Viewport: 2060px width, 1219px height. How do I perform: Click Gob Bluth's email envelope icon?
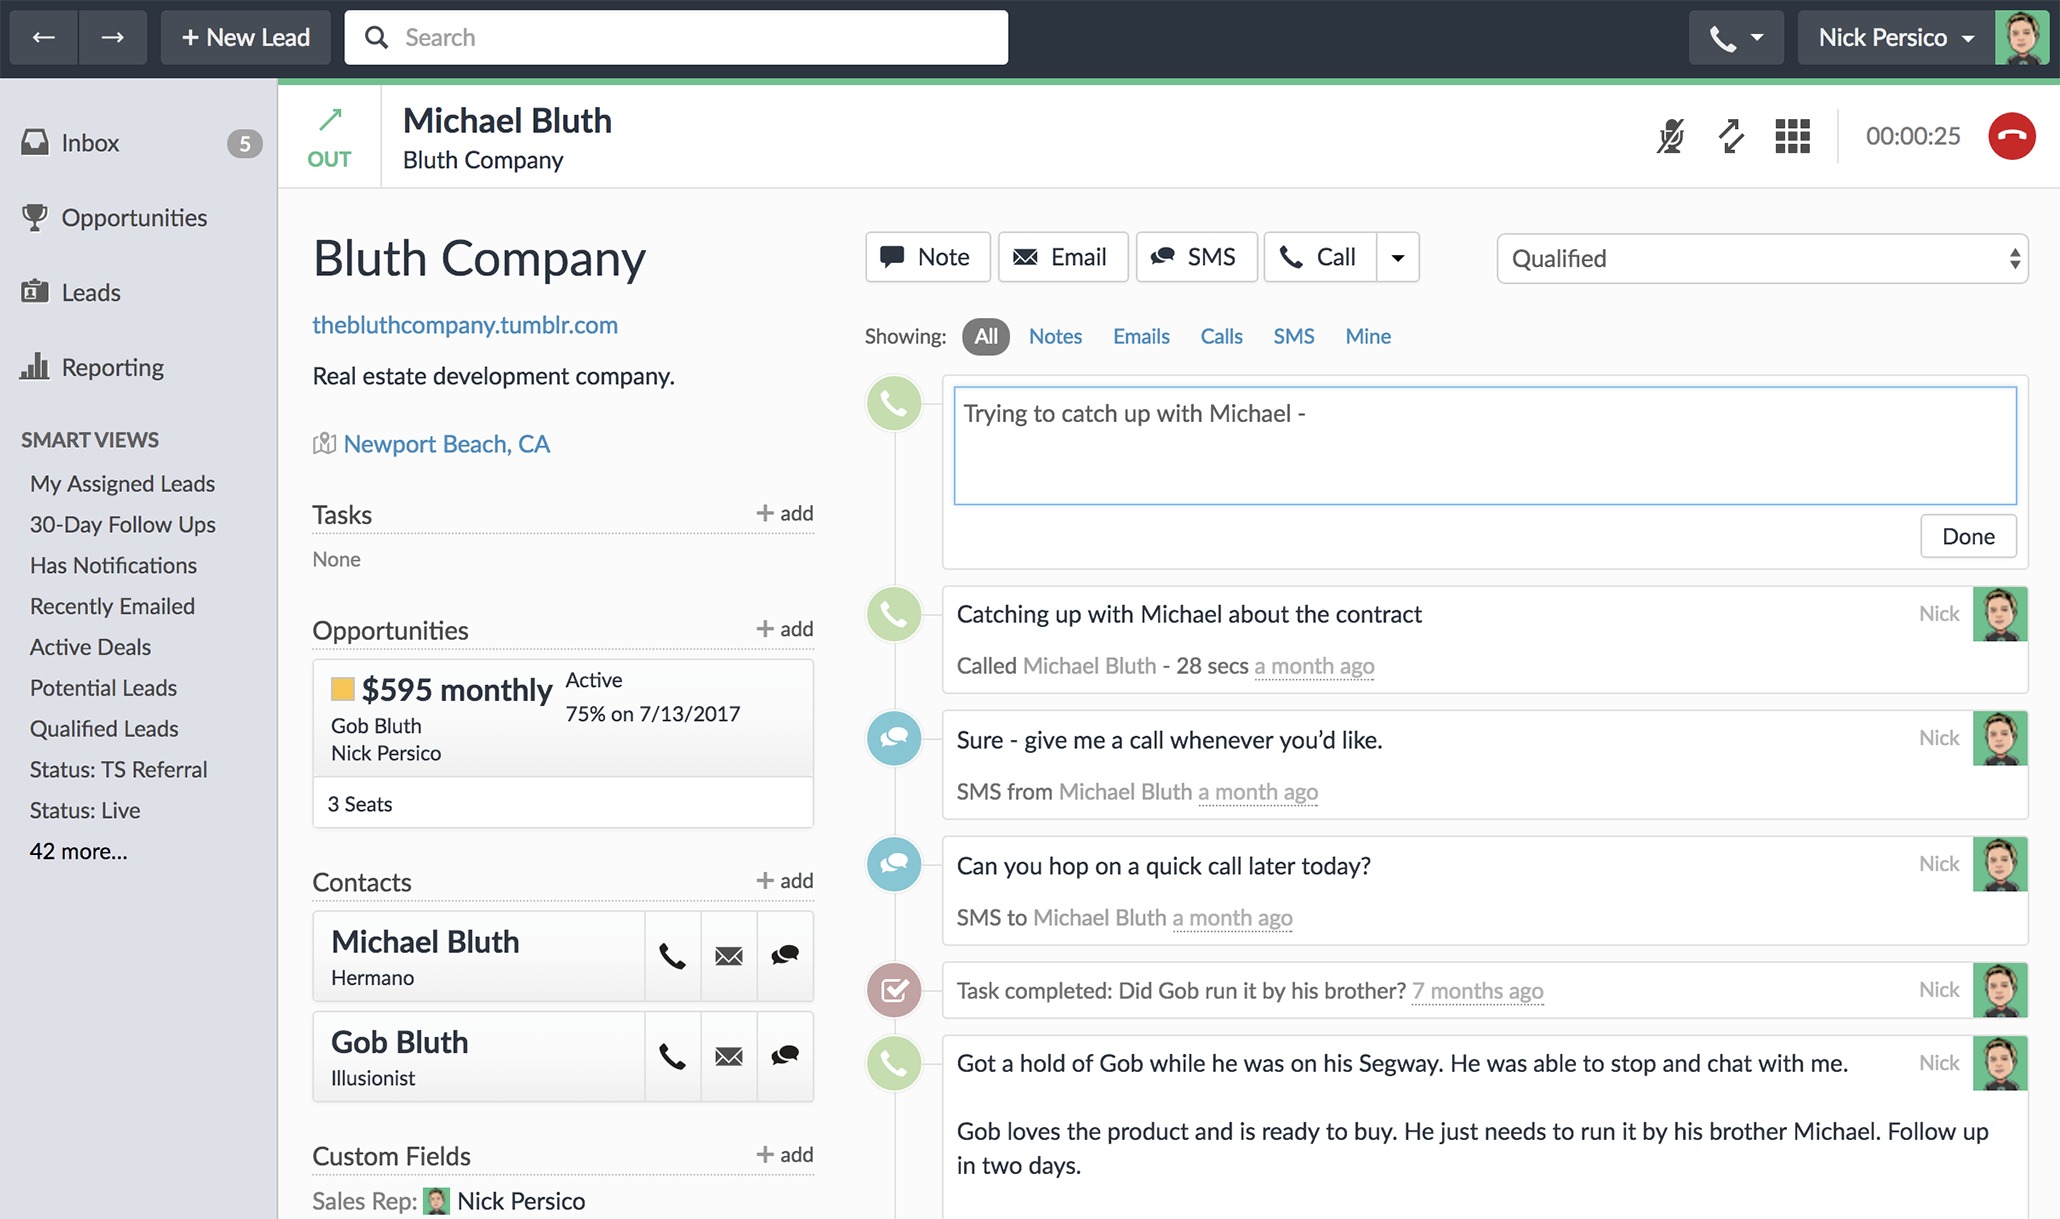pyautogui.click(x=728, y=1056)
